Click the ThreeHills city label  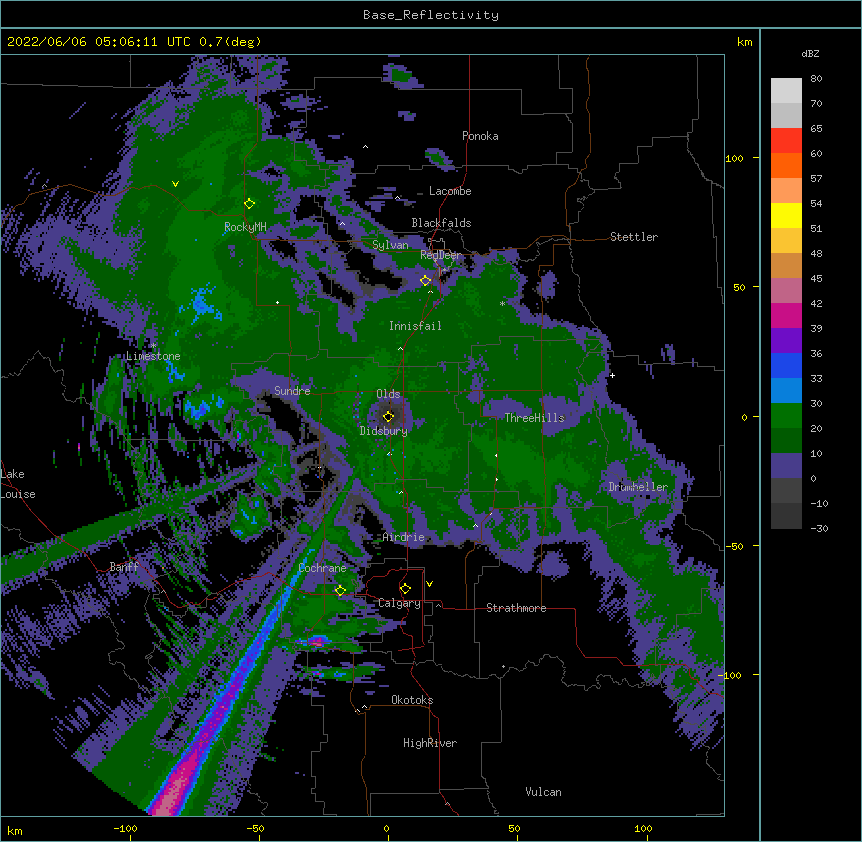click(x=534, y=418)
